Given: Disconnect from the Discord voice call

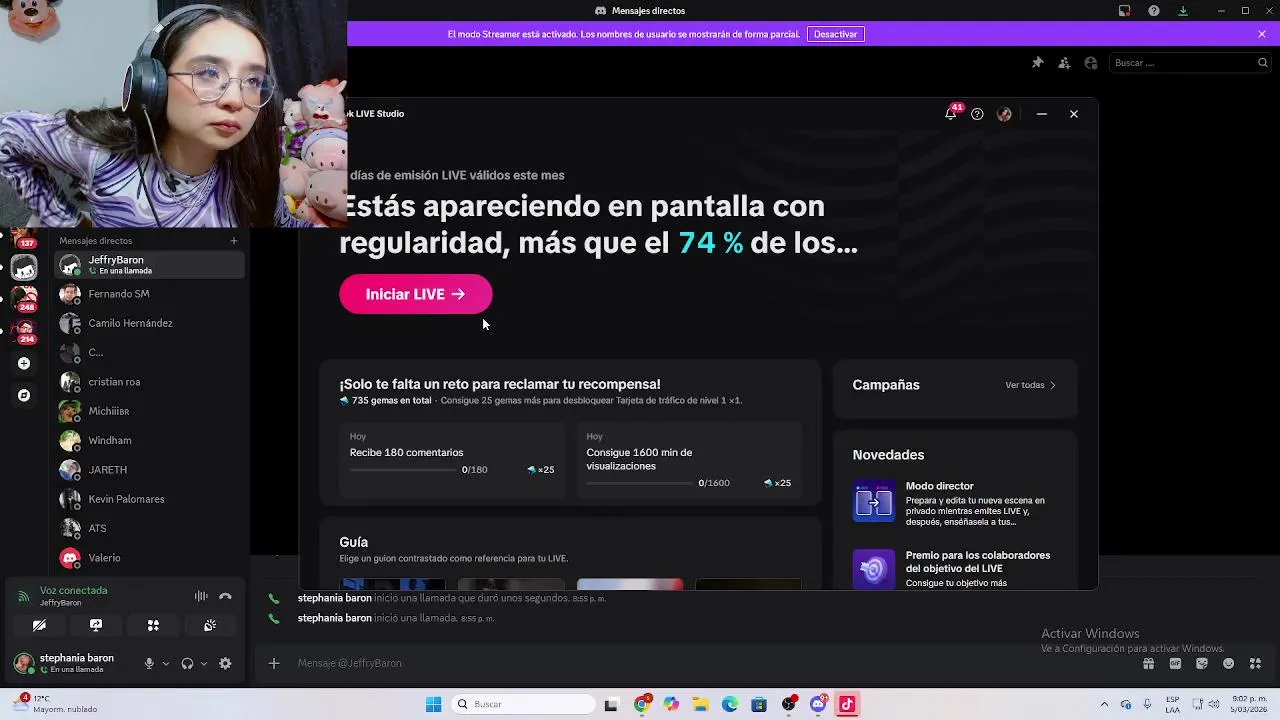Looking at the screenshot, I should (x=225, y=596).
